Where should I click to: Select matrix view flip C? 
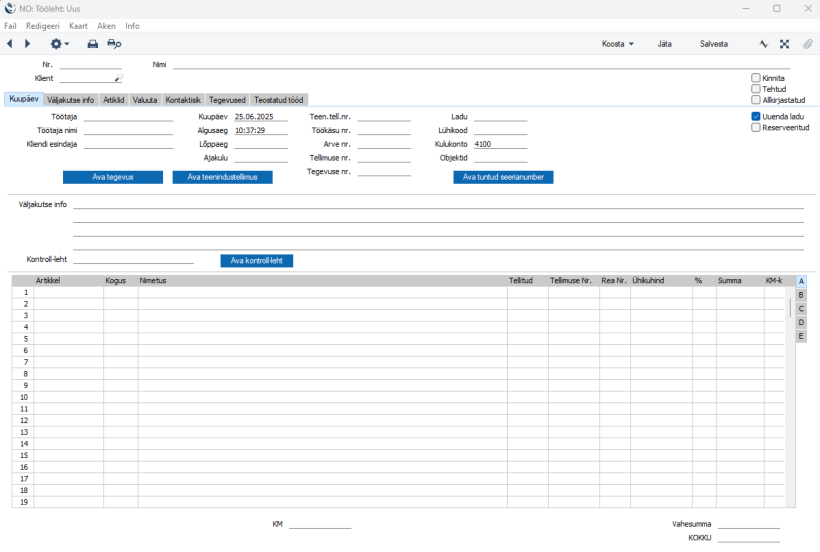click(801, 308)
